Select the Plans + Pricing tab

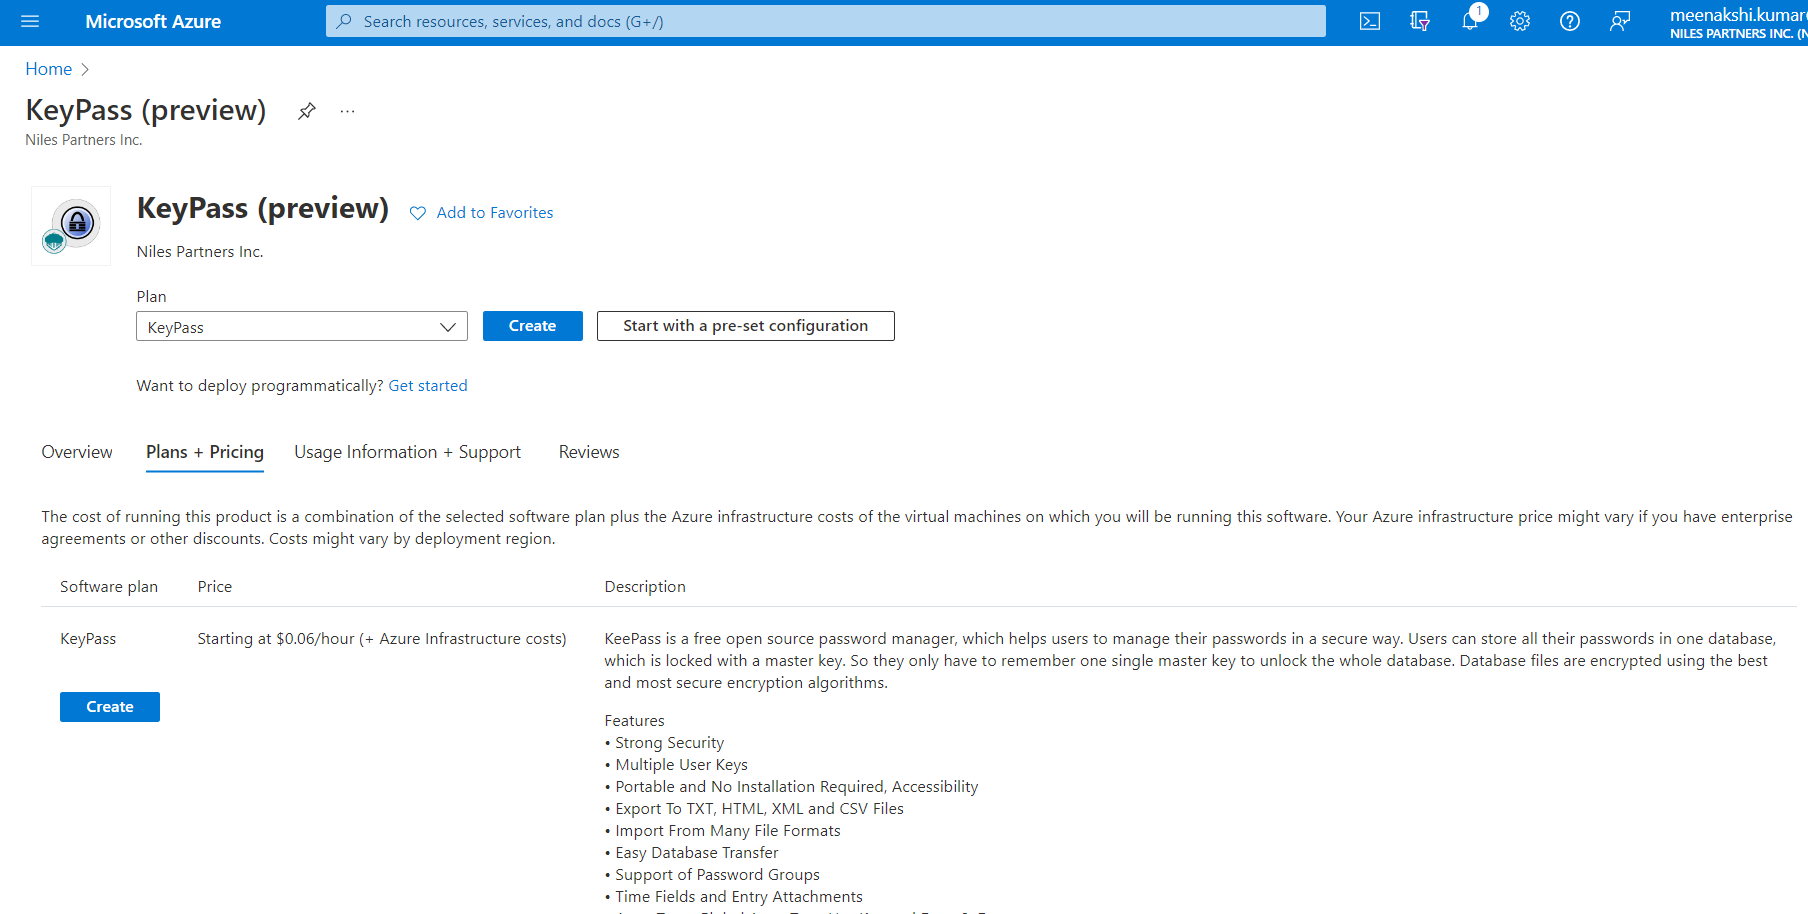coord(205,452)
